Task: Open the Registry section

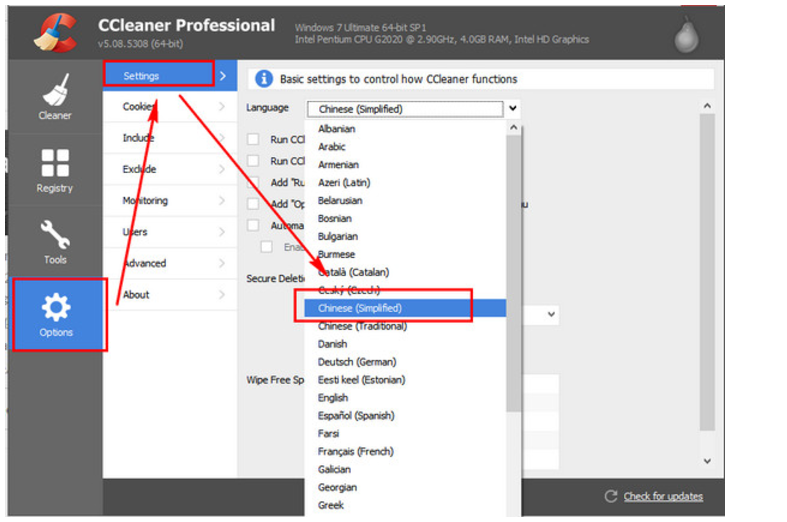Action: click(55, 170)
